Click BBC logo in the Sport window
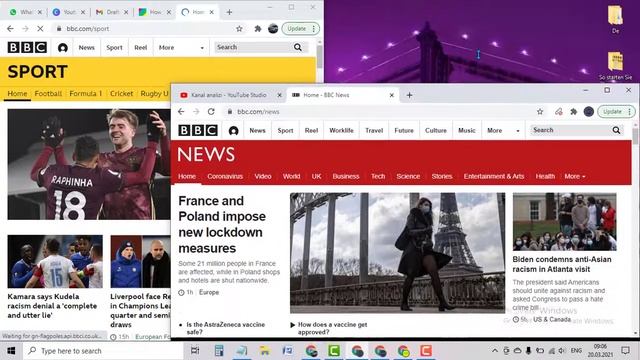Viewport: 640px width, 360px height. 27,48
